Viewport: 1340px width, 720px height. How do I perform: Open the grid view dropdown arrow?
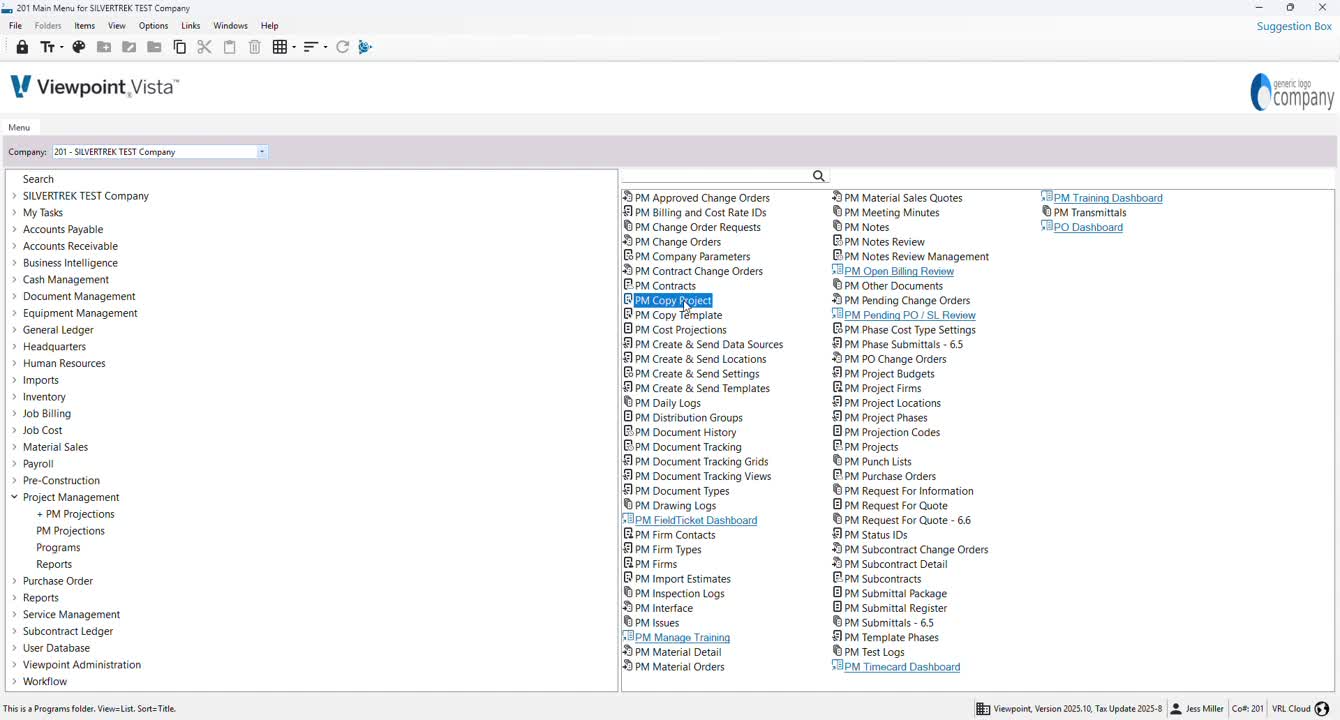pos(293,47)
